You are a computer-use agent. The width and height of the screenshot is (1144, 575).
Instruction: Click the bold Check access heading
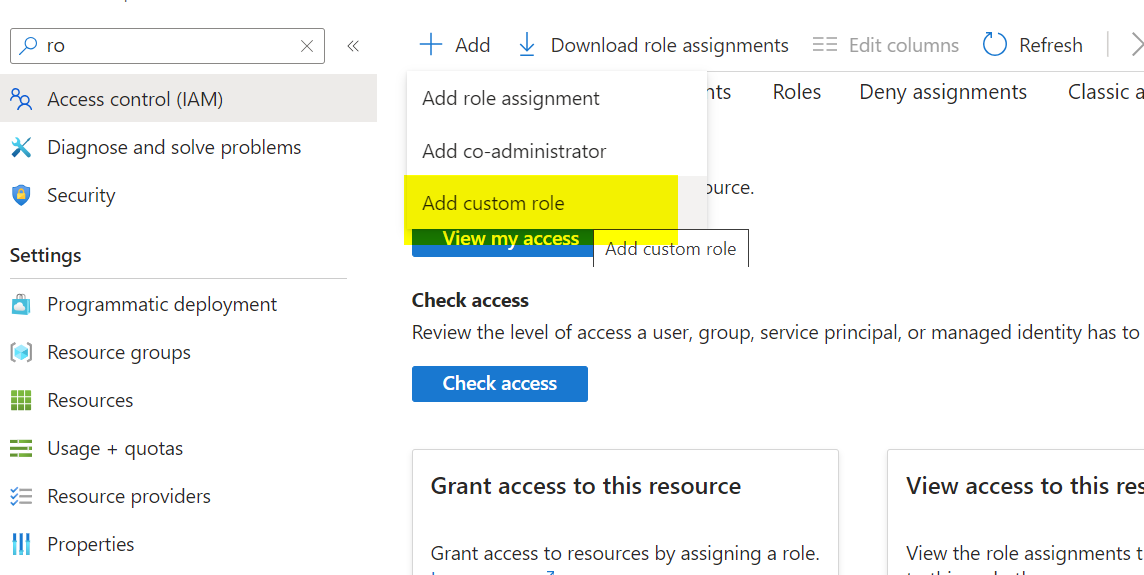(x=470, y=301)
